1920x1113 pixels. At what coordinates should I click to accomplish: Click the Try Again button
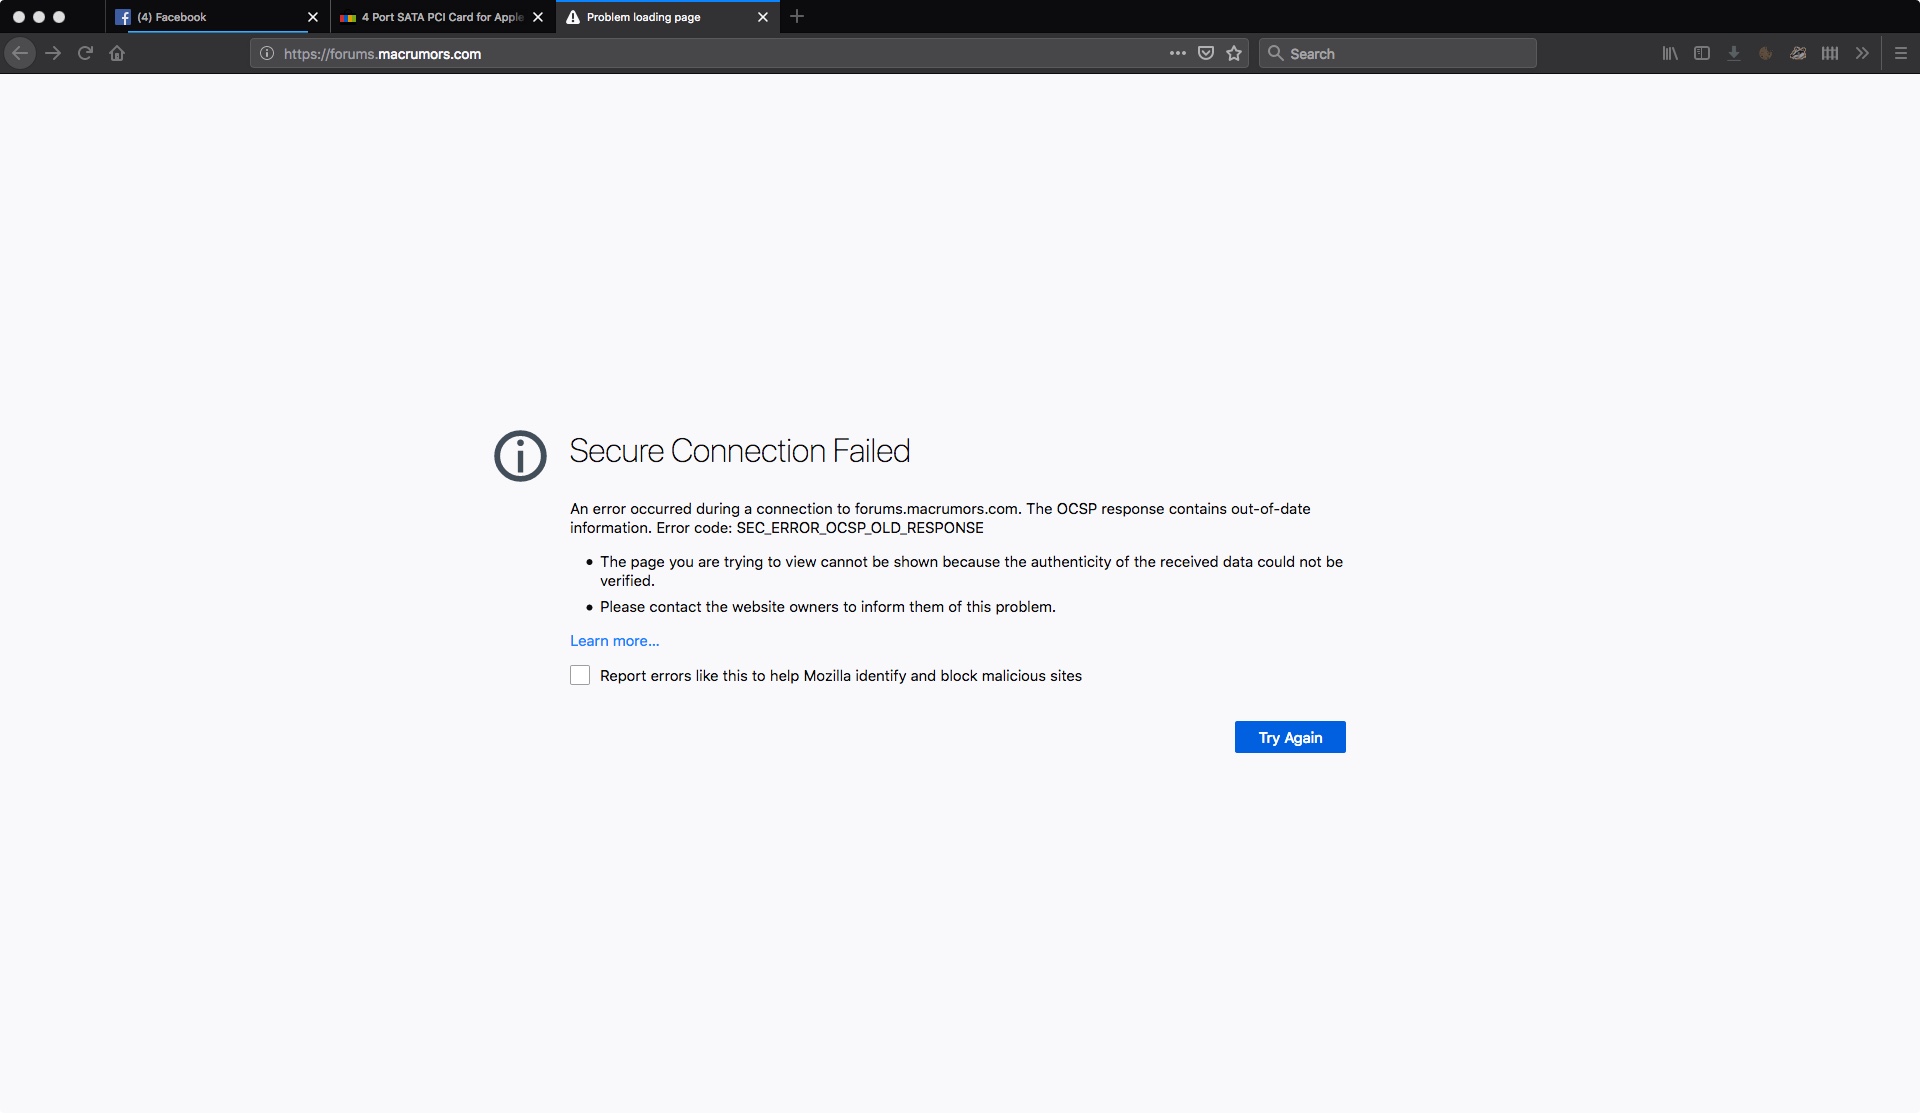click(x=1290, y=737)
